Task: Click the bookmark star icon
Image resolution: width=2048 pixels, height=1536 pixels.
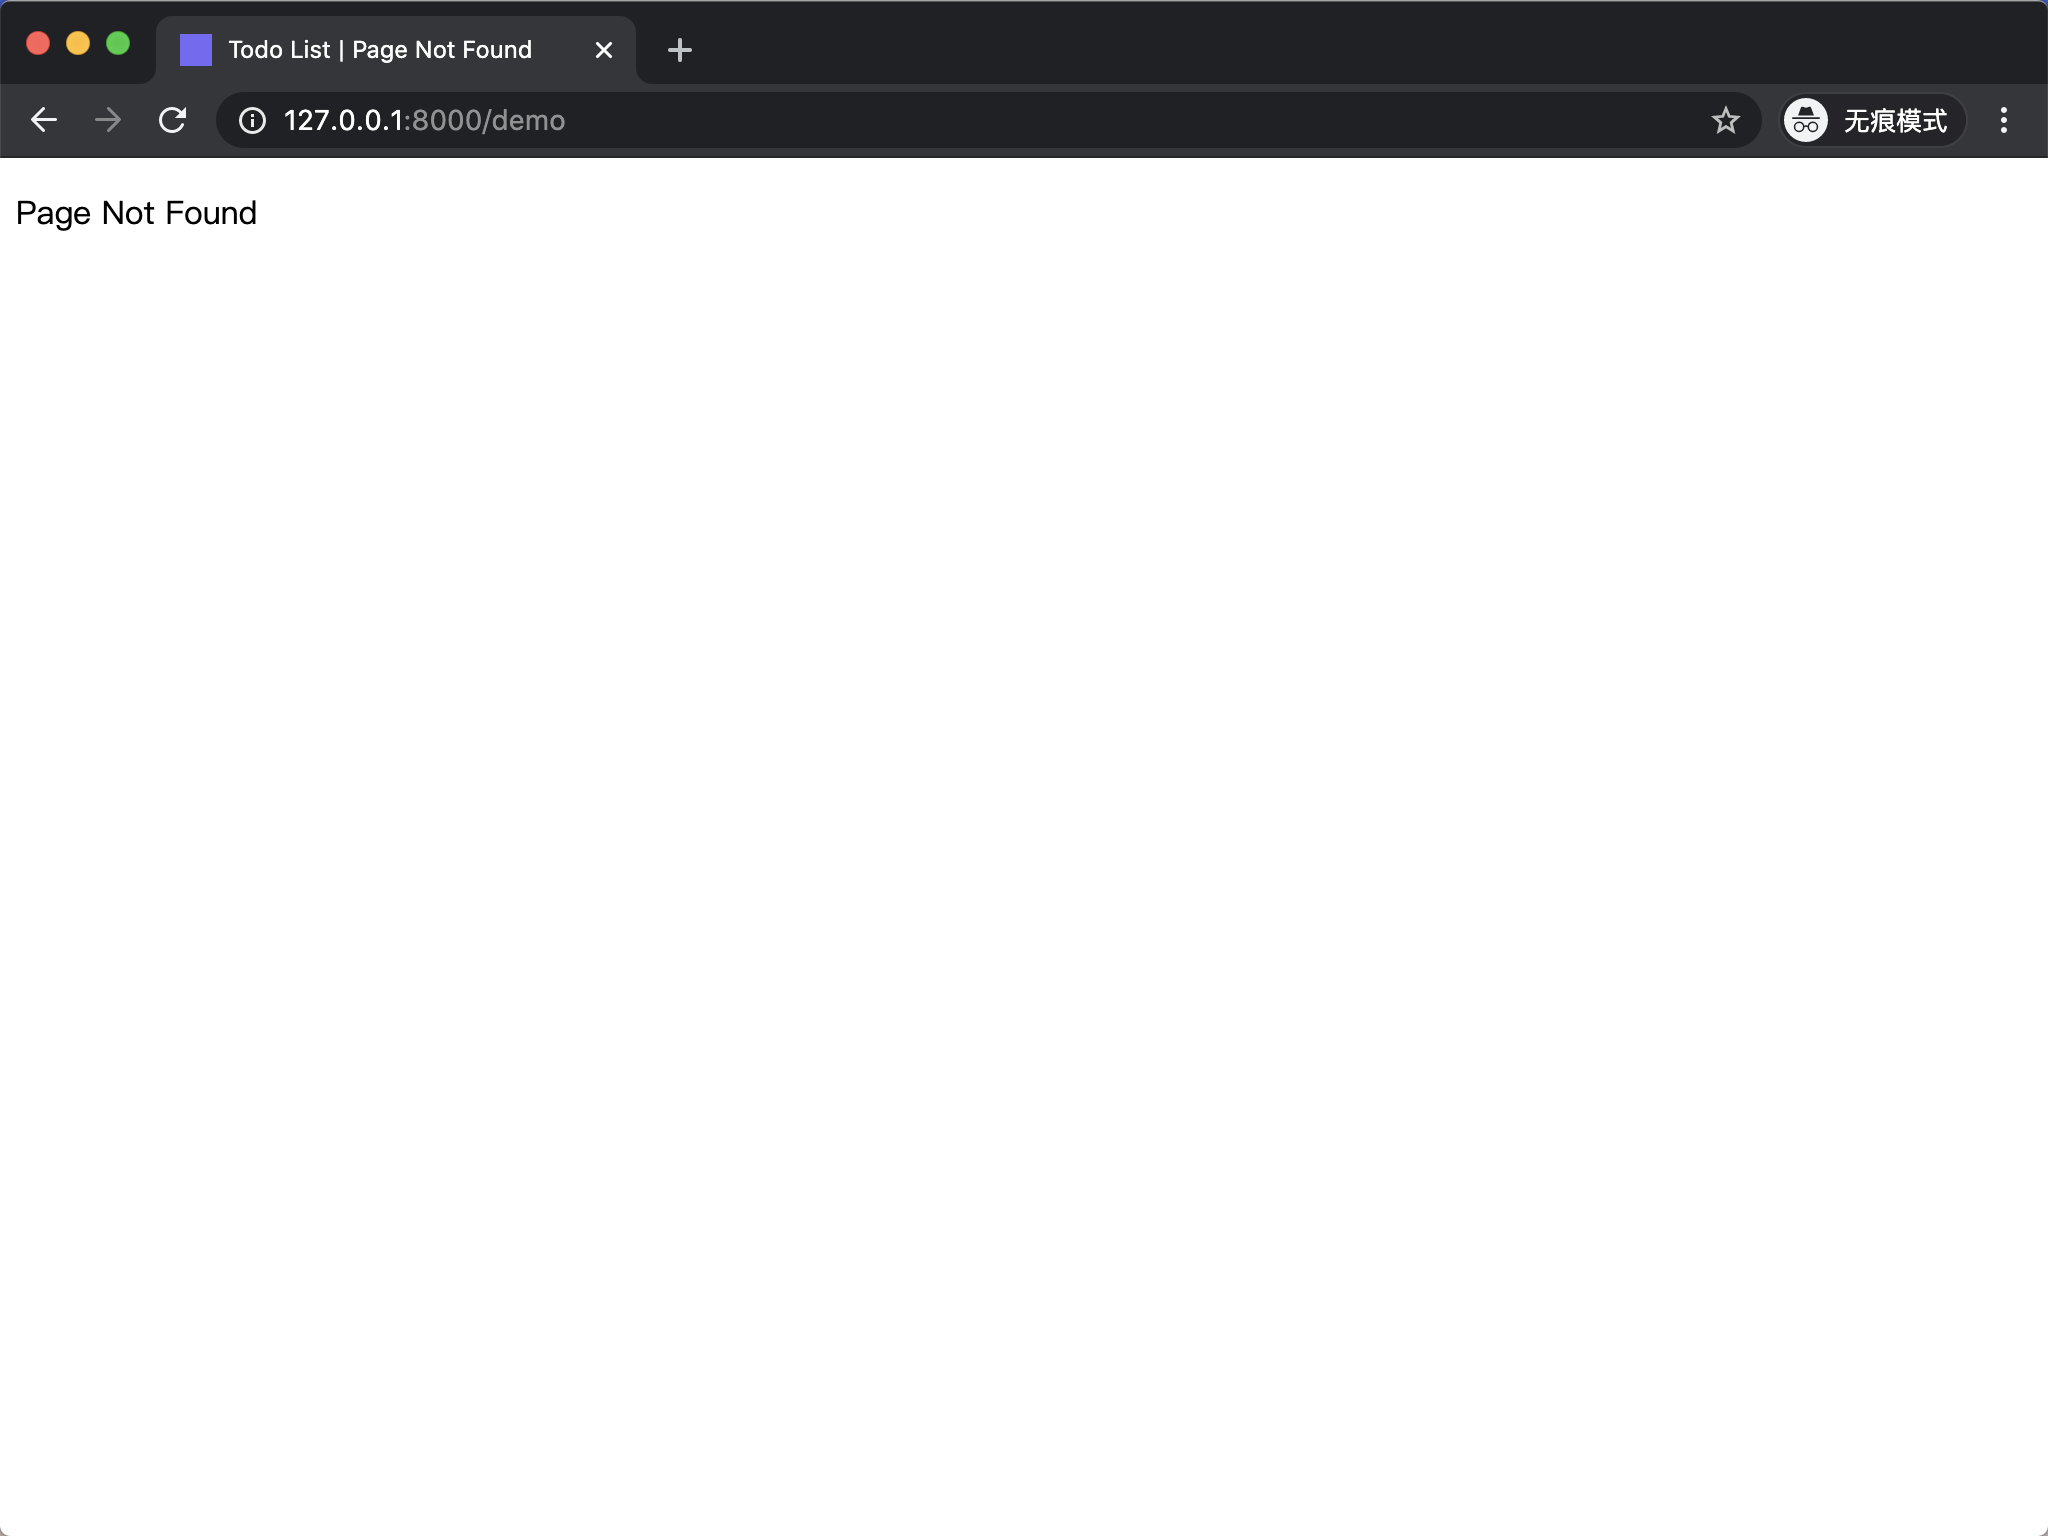Action: pos(1724,119)
